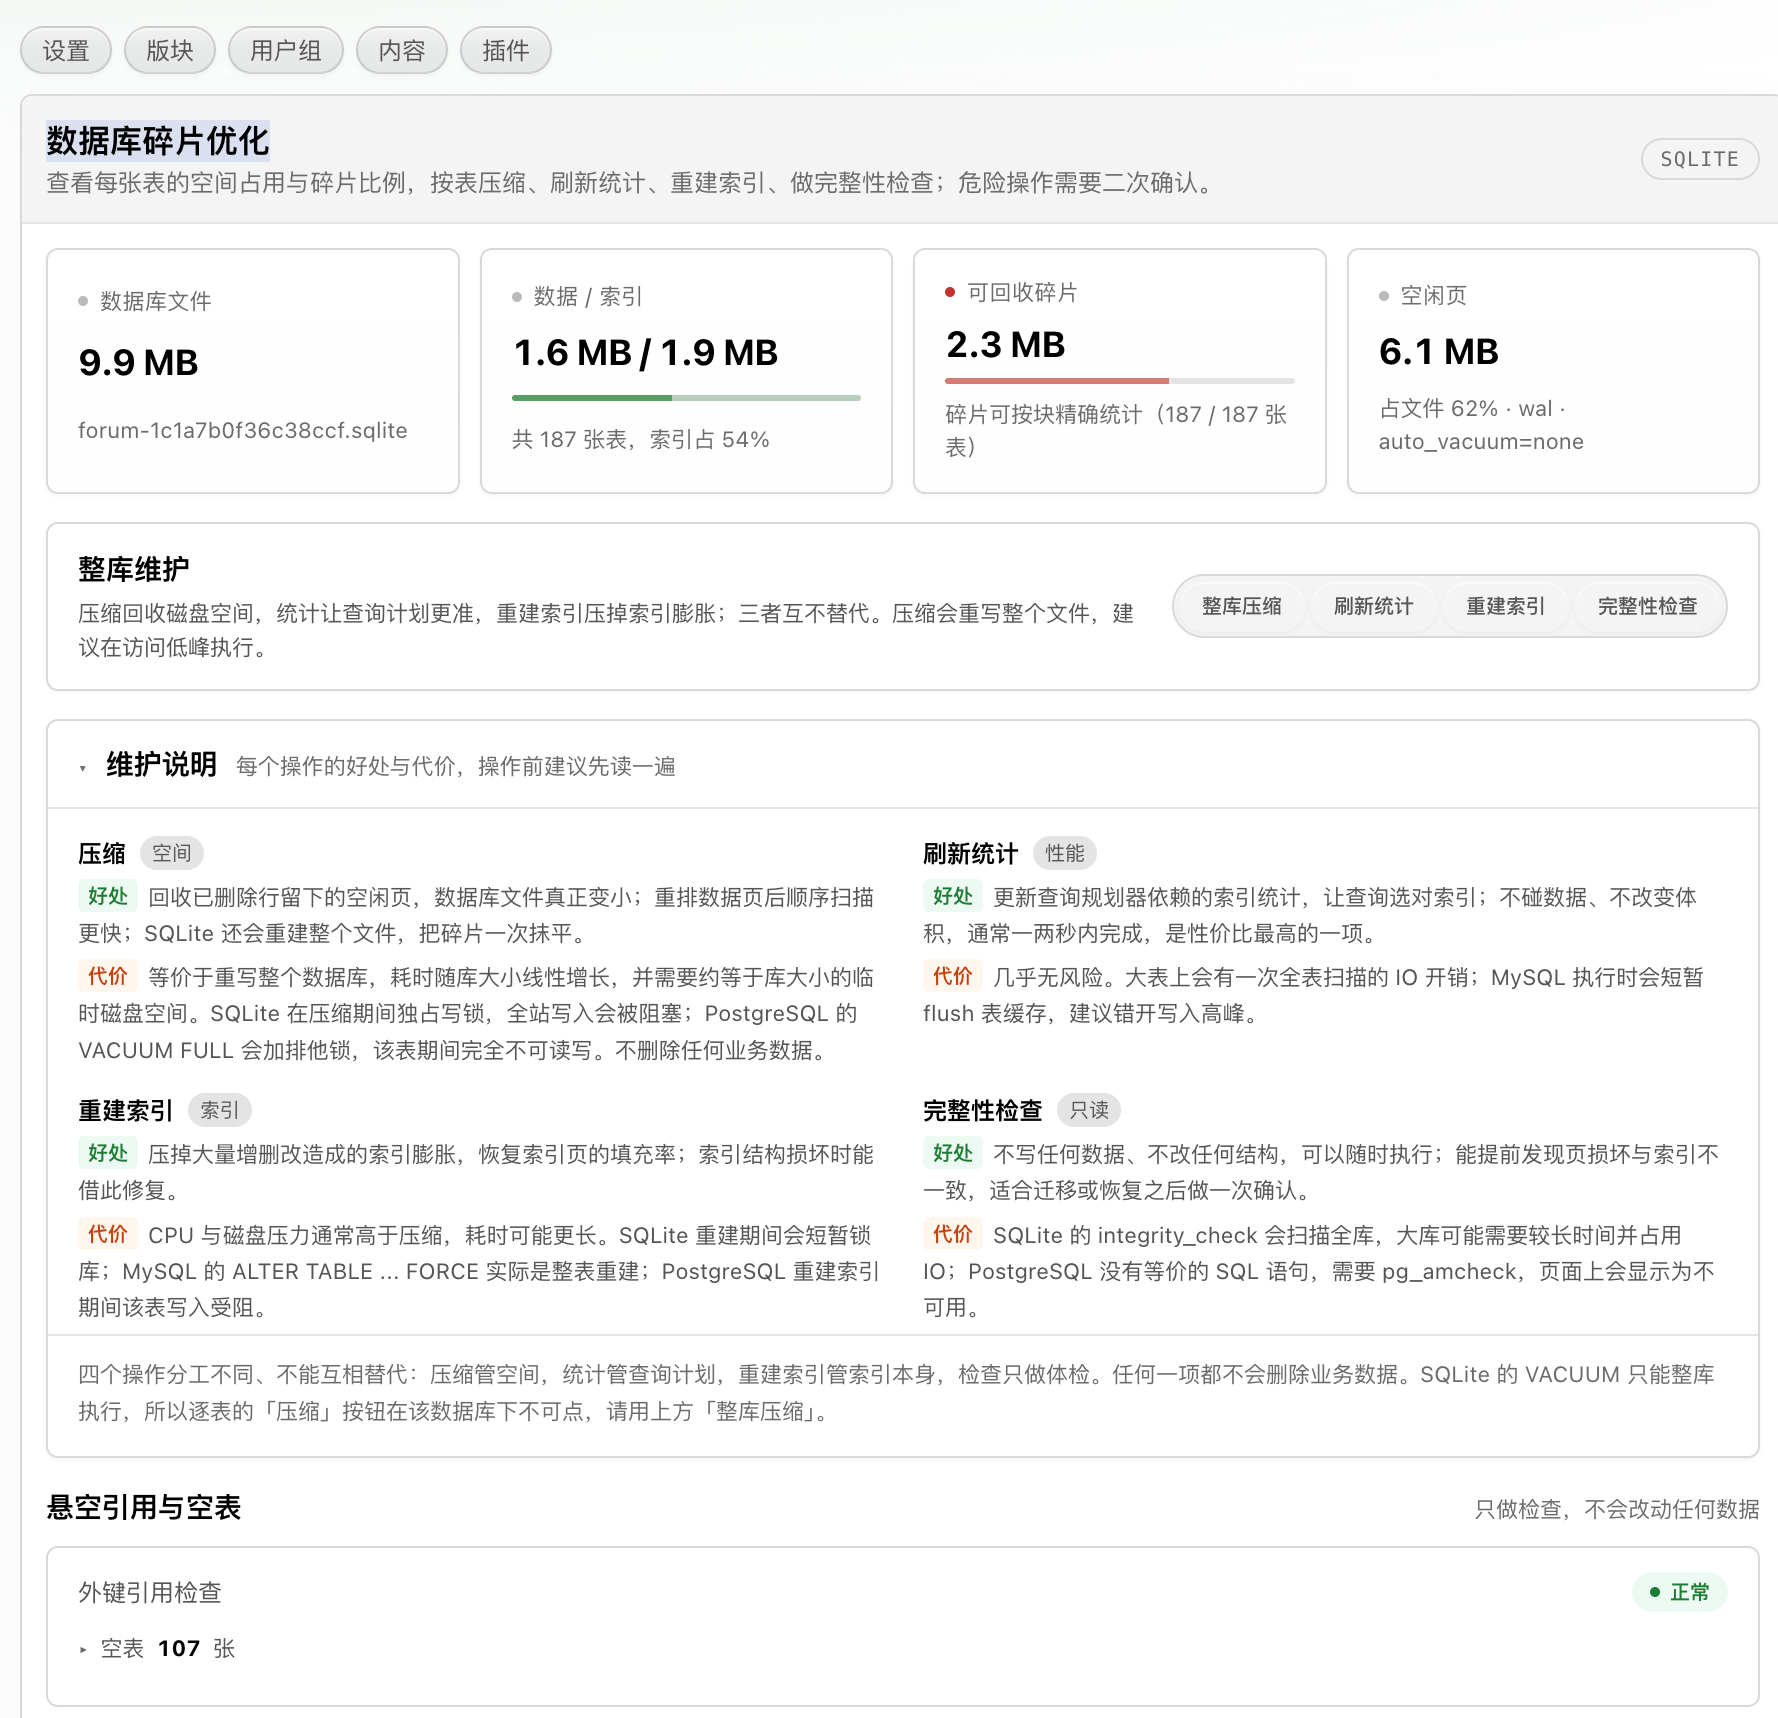
Task: Click the 共 187 张表，索引占 54% text
Action: [x=641, y=440]
